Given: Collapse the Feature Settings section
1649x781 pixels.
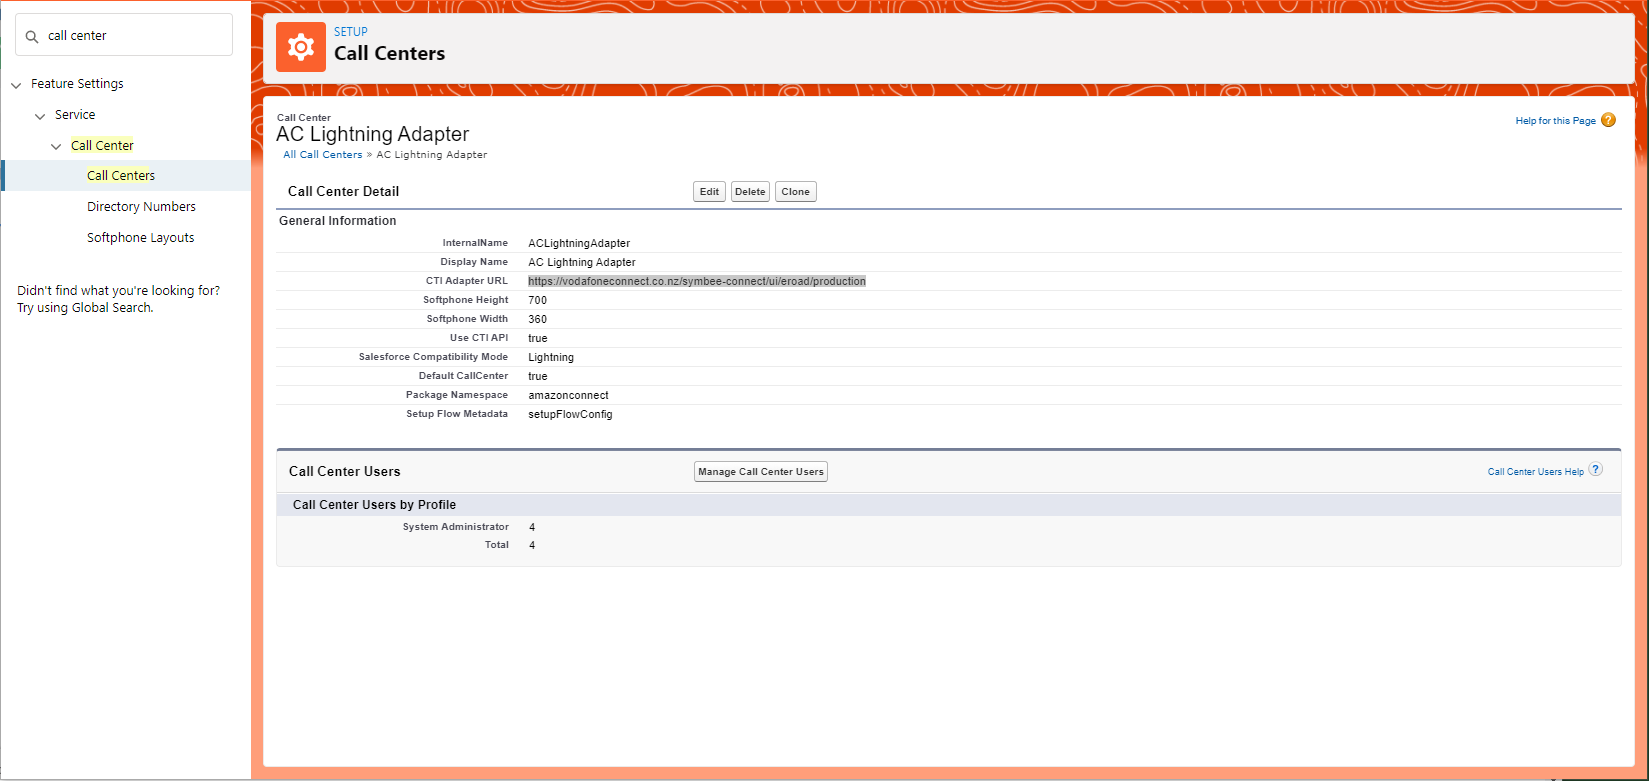Looking at the screenshot, I should (16, 85).
